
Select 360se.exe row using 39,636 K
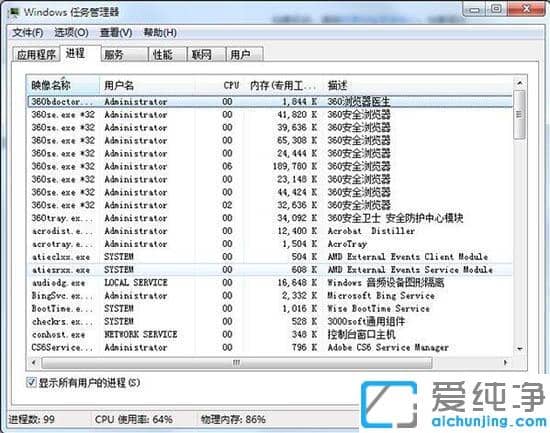click(x=270, y=128)
